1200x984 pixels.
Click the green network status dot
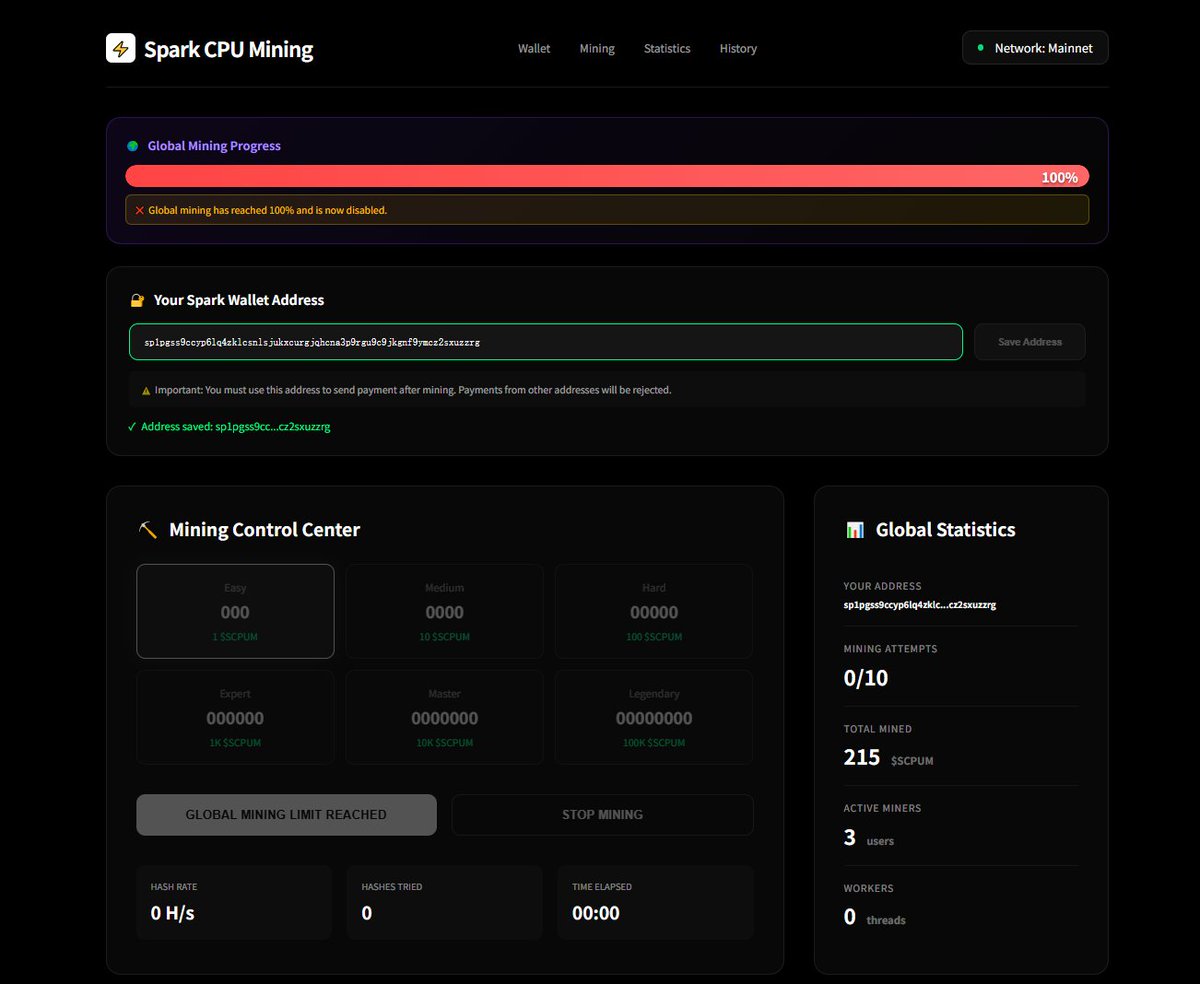click(980, 48)
